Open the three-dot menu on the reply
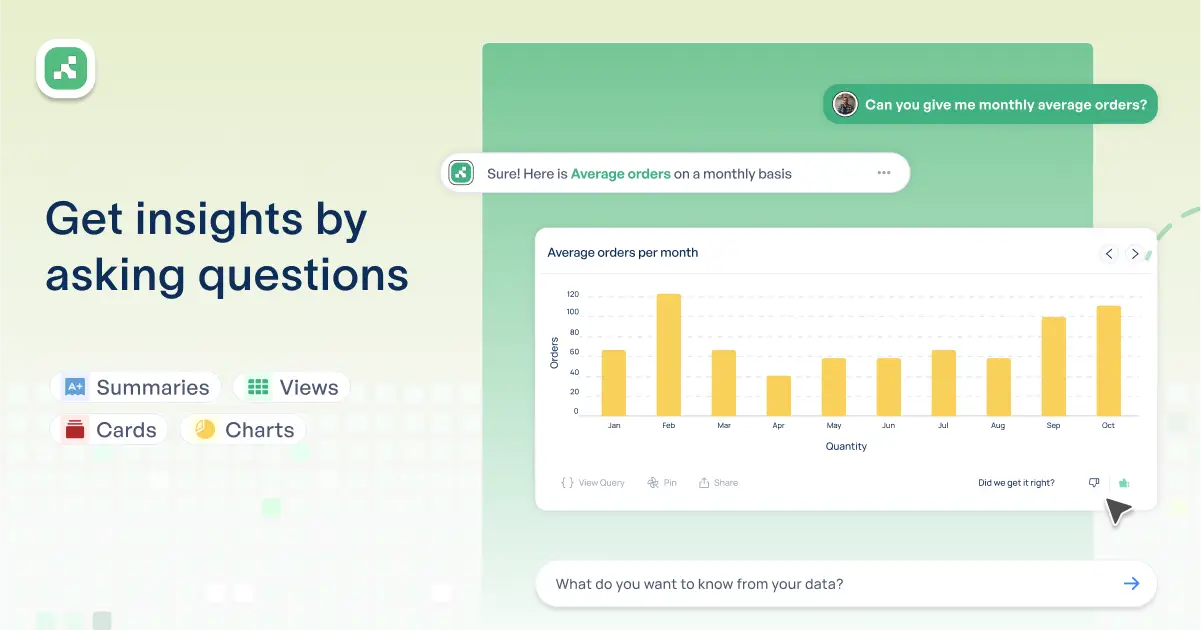 [x=884, y=173]
